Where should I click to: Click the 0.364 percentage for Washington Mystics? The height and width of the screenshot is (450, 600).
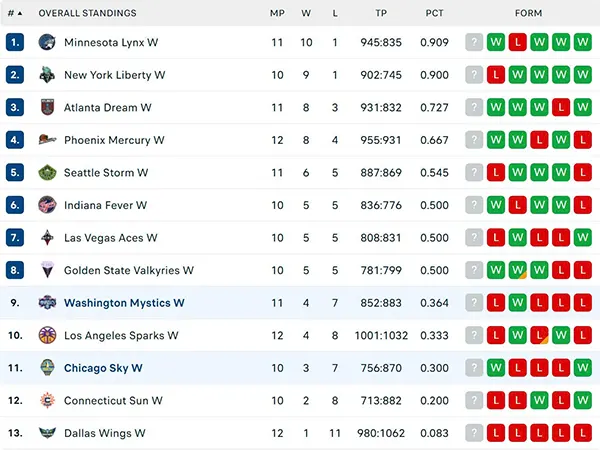click(434, 303)
